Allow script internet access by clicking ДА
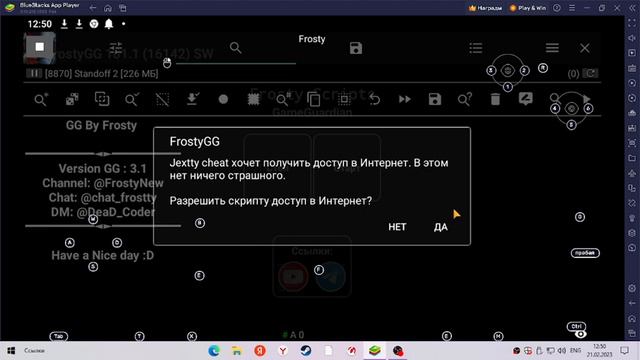Image resolution: width=640 pixels, height=360 pixels. pyautogui.click(x=441, y=227)
